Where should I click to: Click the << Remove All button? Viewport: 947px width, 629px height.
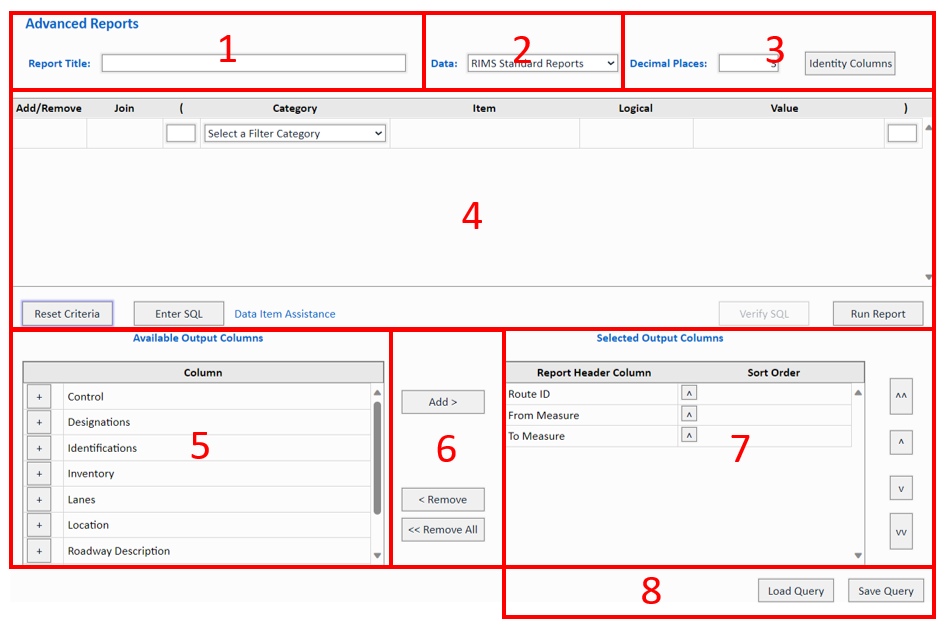pyautogui.click(x=443, y=530)
